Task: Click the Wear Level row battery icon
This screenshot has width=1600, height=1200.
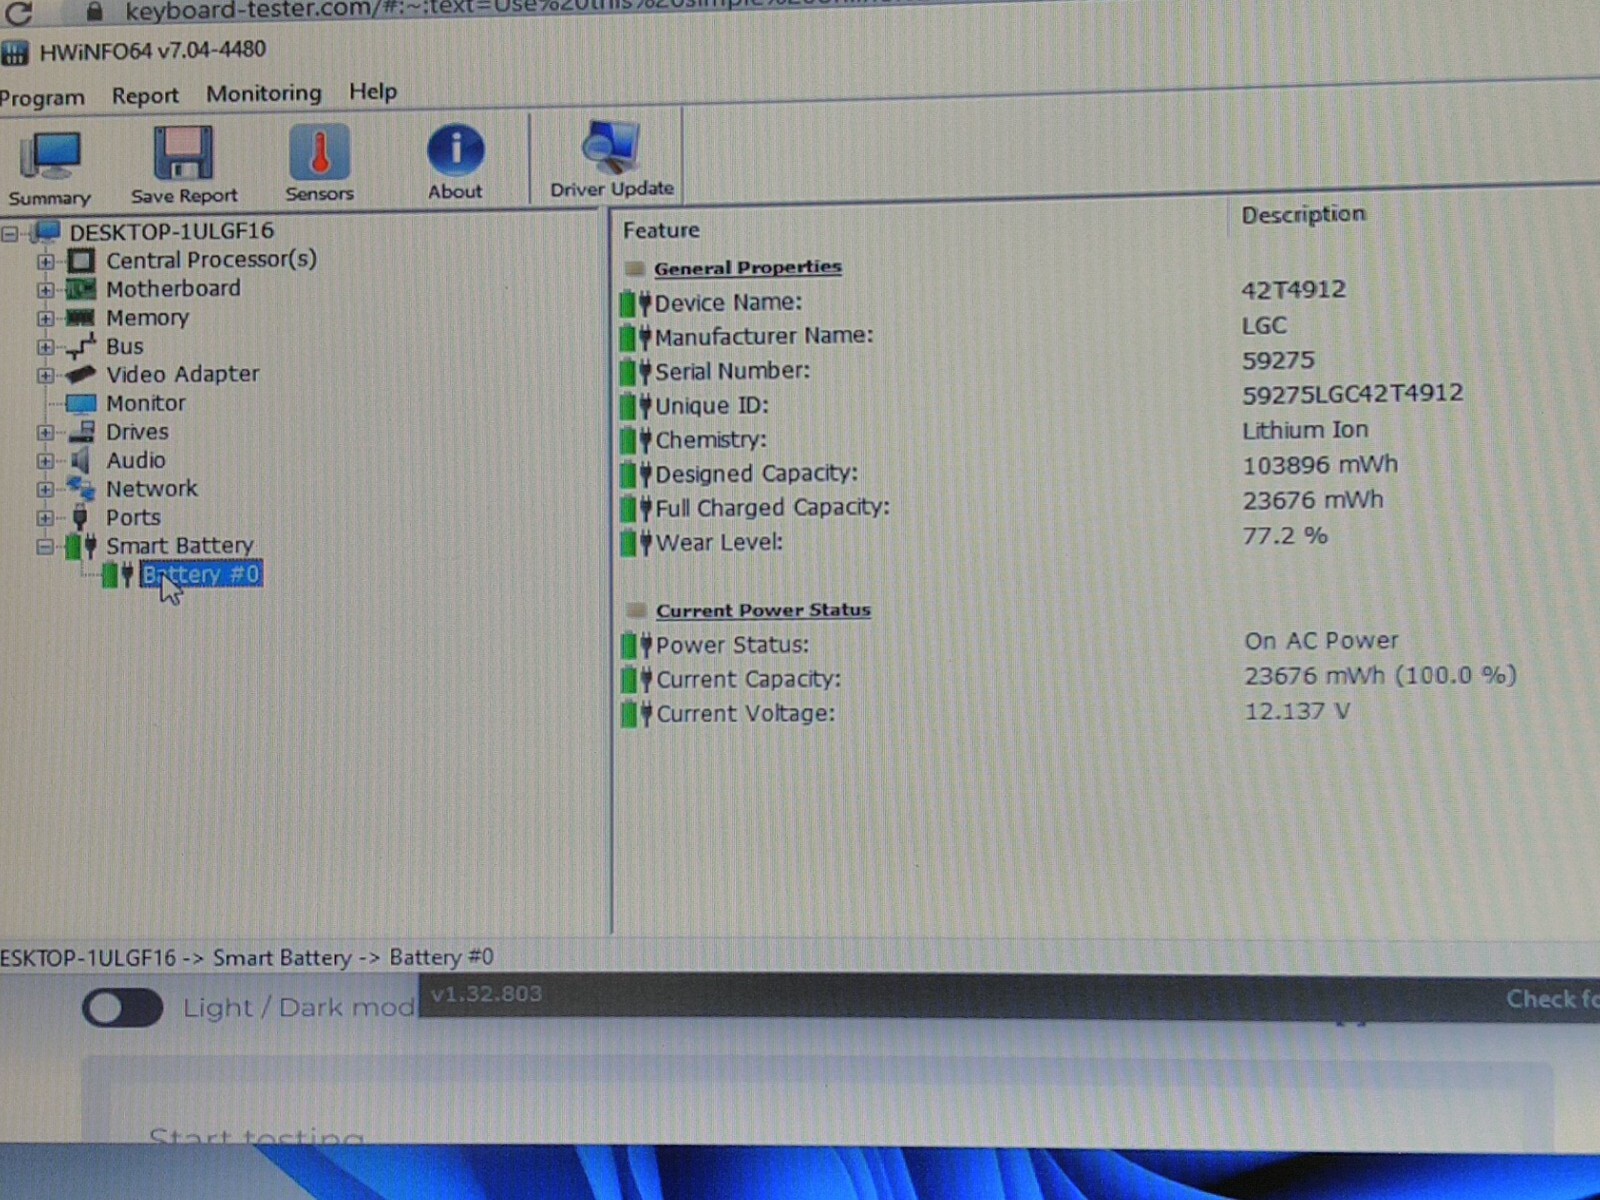Action: coord(635,544)
